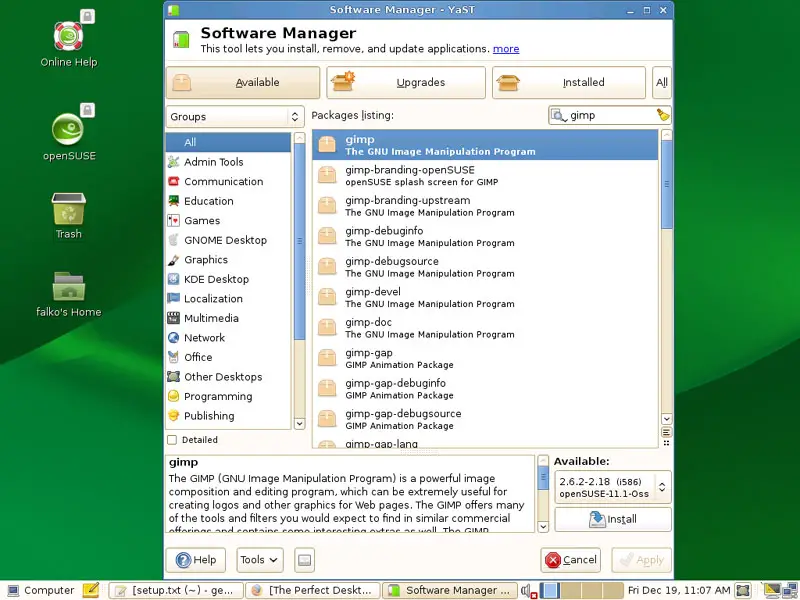This screenshot has width=800, height=600.
Task: Click Software Manager taskbar entry
Action: click(x=449, y=590)
